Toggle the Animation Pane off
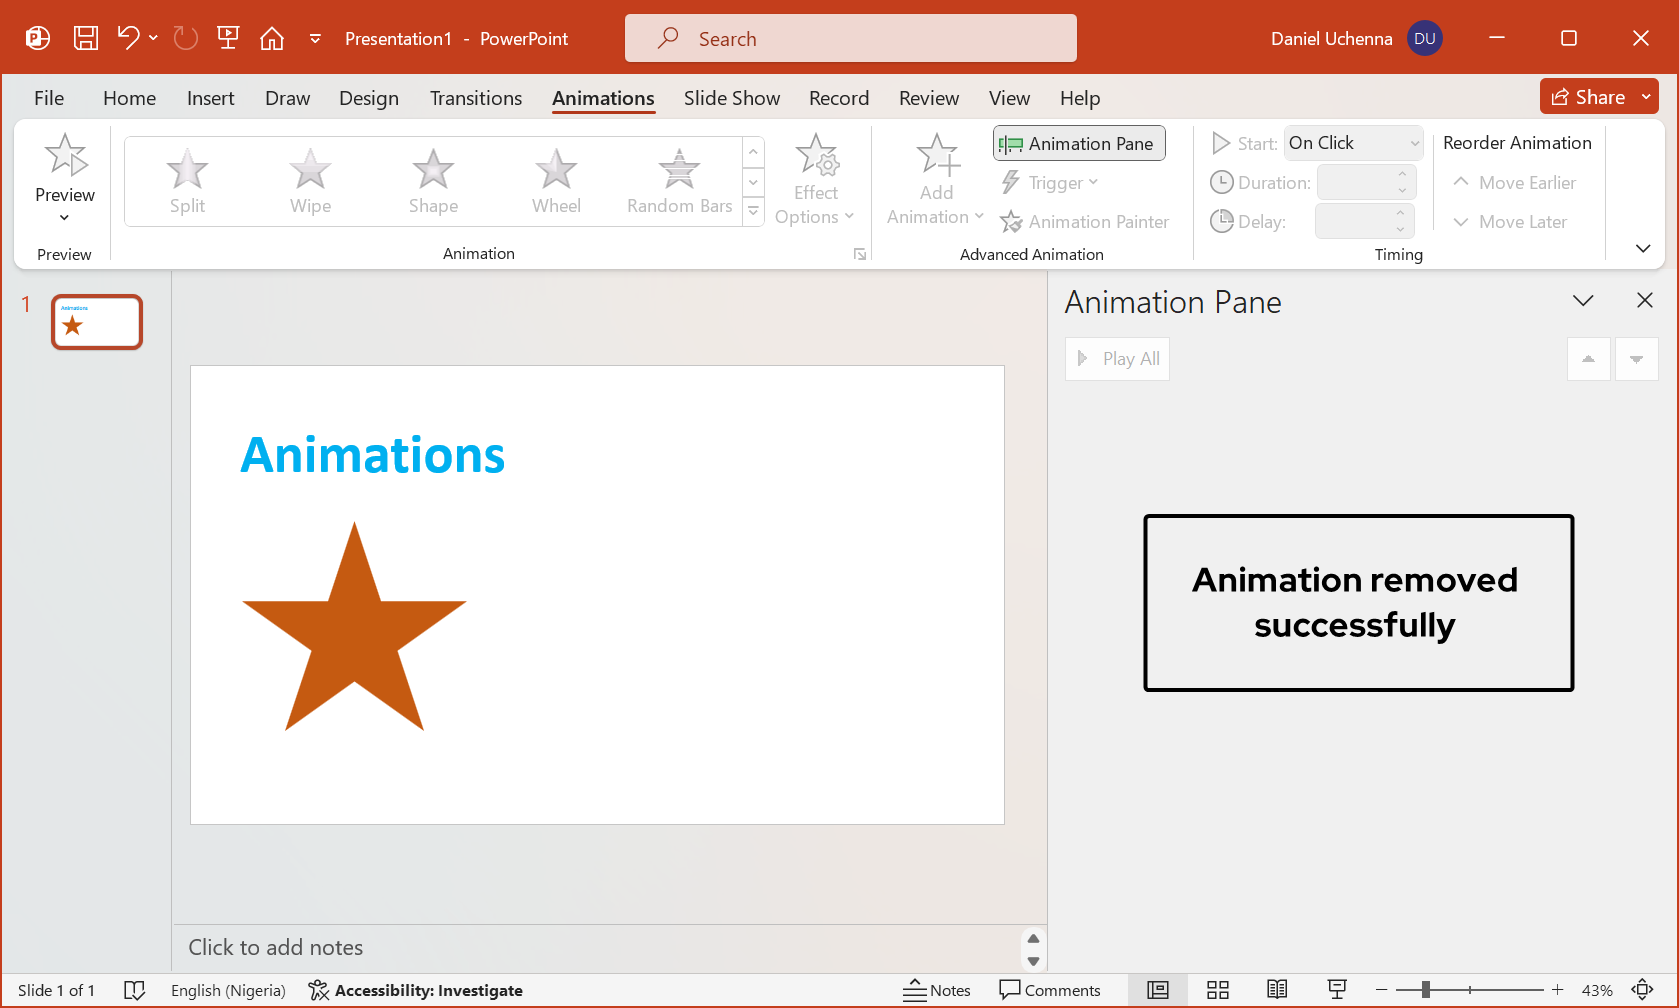The width and height of the screenshot is (1679, 1008). click(x=1078, y=143)
